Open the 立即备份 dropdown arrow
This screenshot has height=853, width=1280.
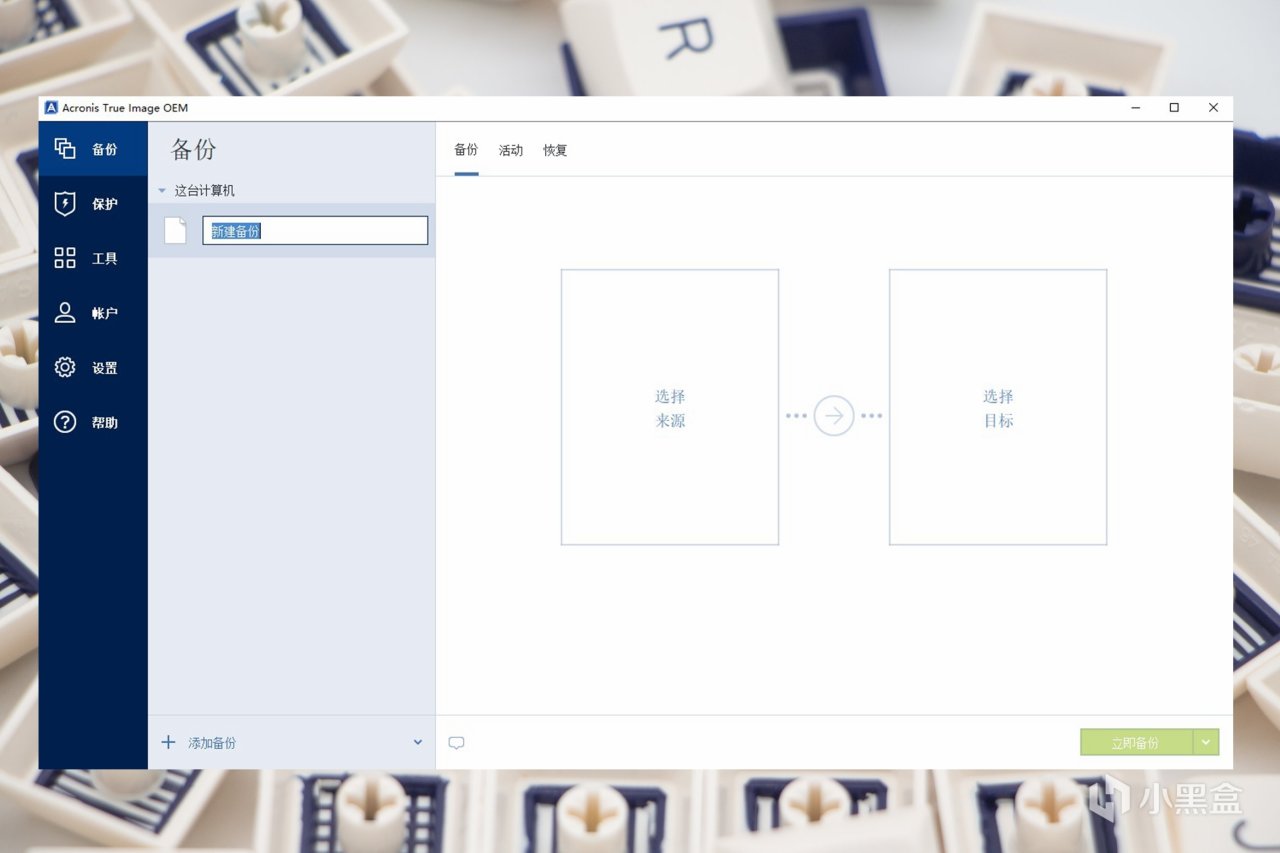(x=1206, y=742)
